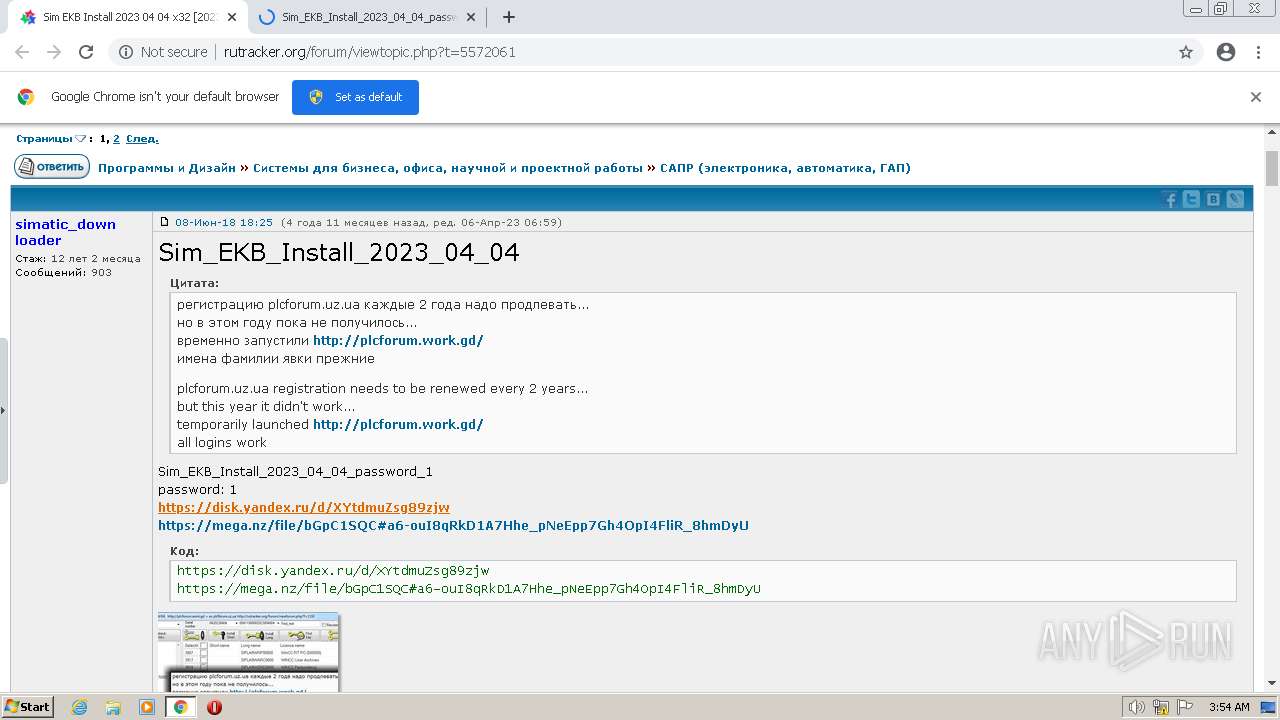Open Системы для бизнеса, офиса breadcrumb link
This screenshot has height=720, width=1280.
(448, 168)
